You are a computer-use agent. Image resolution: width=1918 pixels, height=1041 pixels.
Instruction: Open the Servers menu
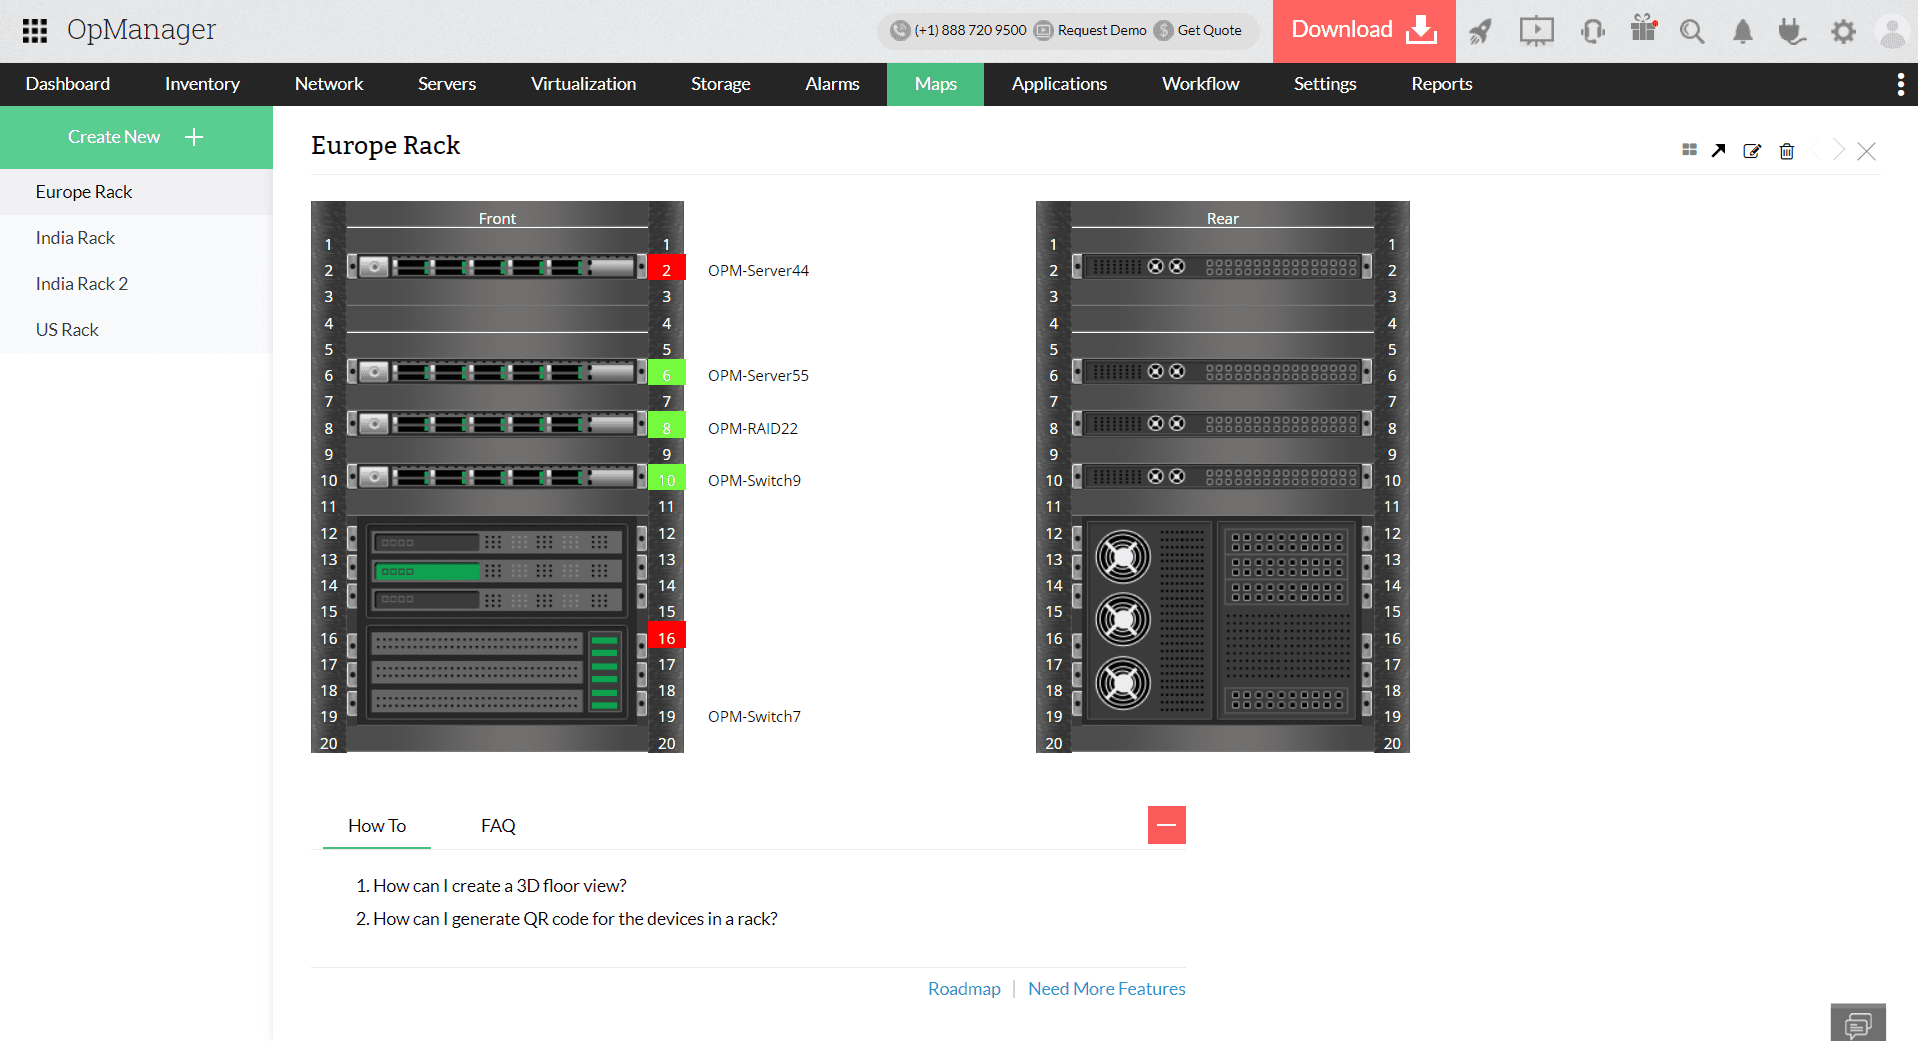click(447, 84)
